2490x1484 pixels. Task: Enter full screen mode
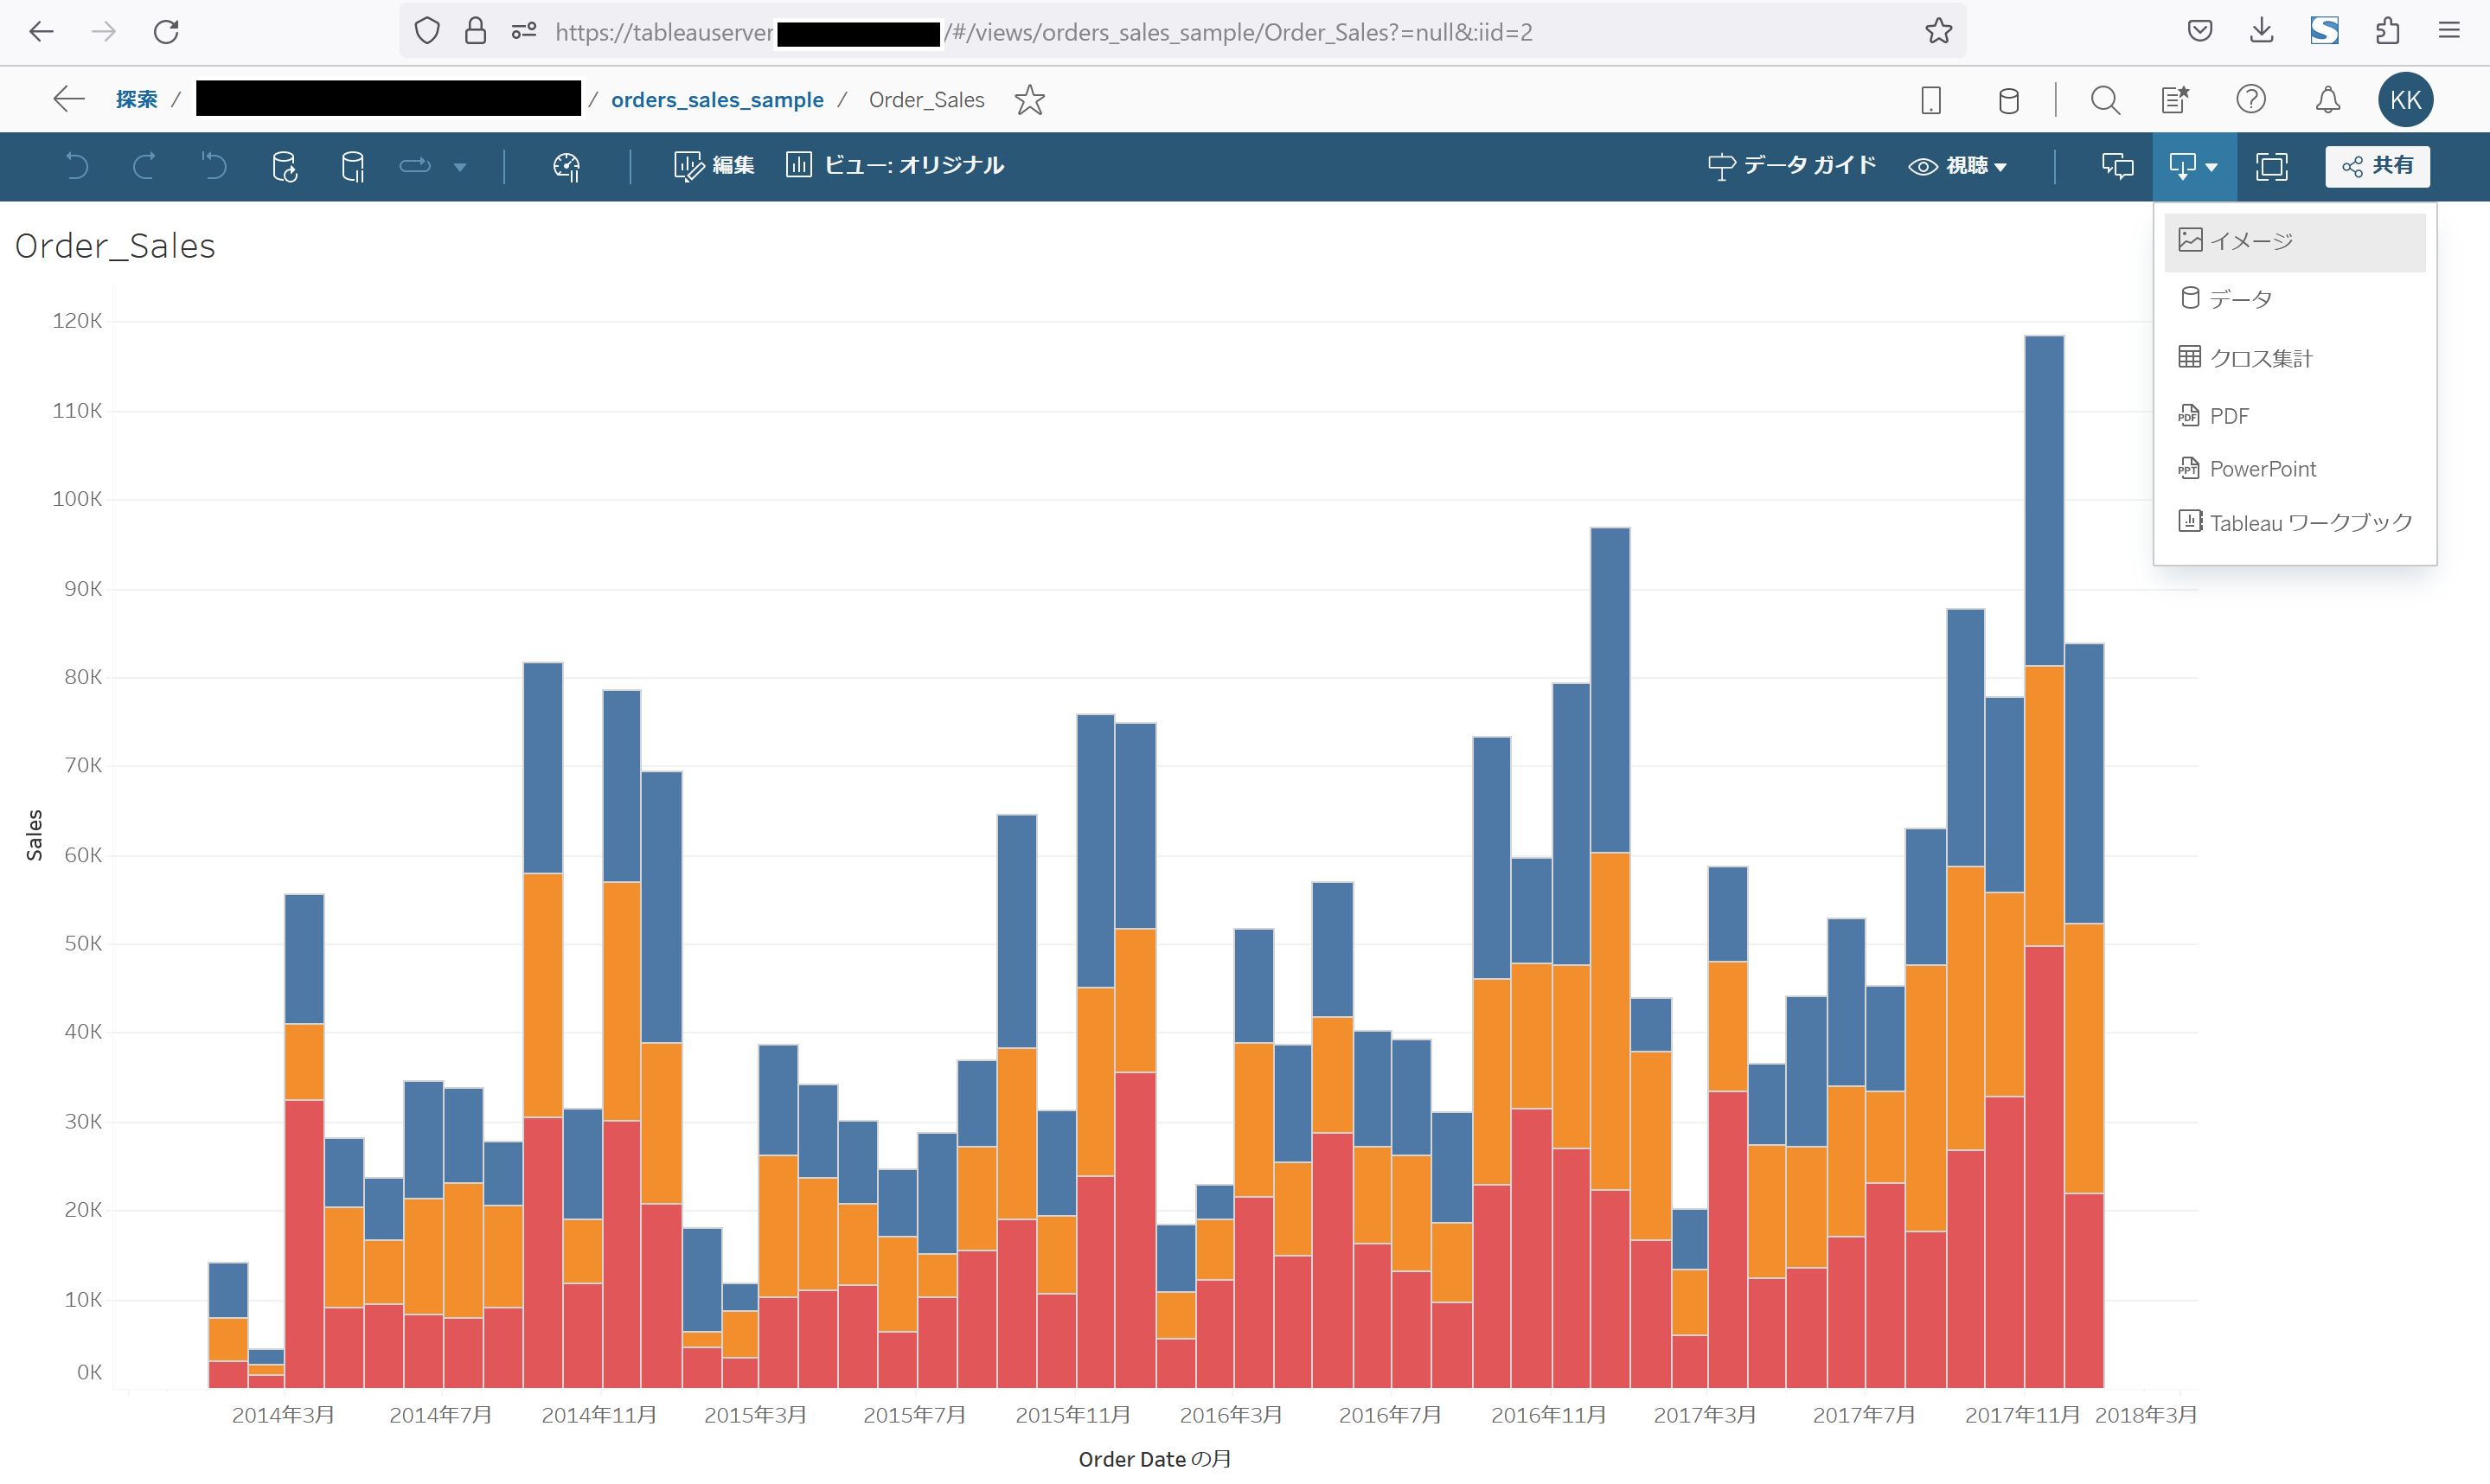click(2270, 166)
